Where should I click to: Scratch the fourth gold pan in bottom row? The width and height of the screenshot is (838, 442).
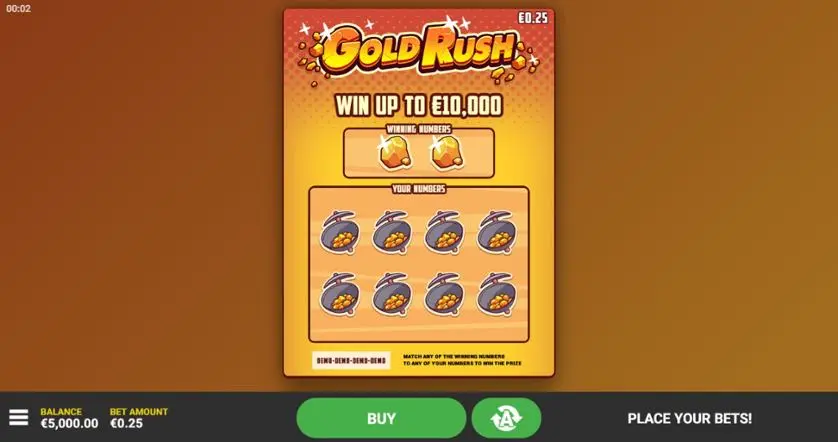[x=497, y=294]
